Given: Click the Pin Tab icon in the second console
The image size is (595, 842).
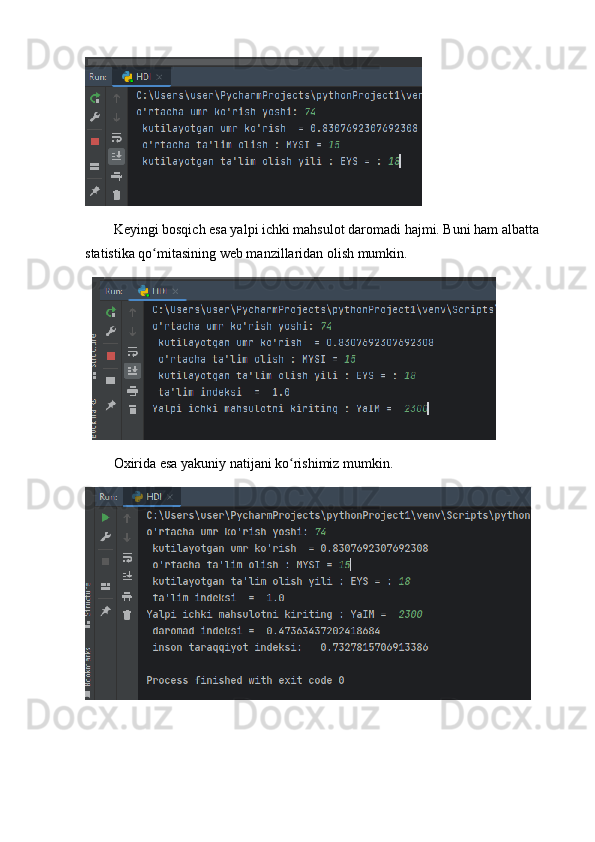Looking at the screenshot, I should click(111, 405).
